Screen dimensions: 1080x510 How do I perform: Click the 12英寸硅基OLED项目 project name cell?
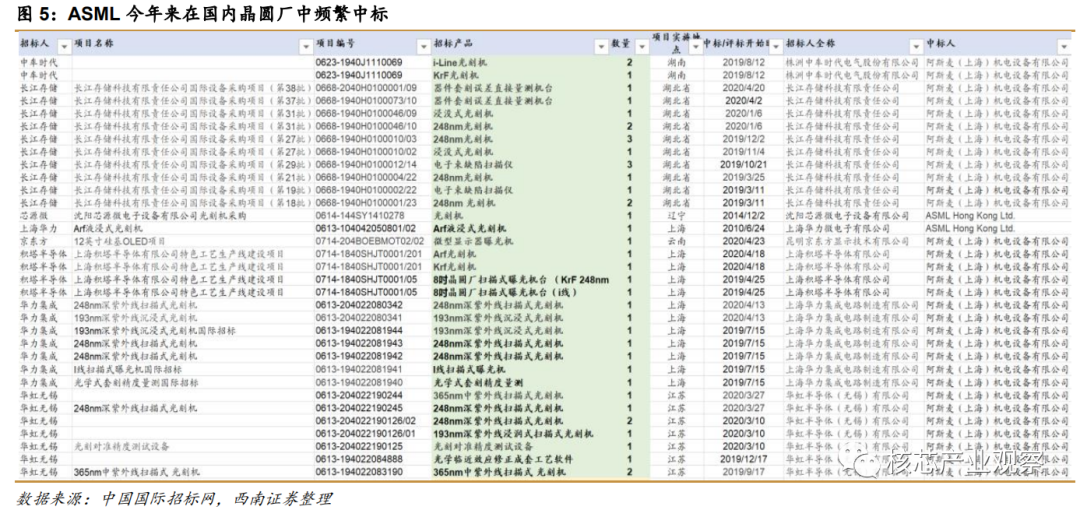121,241
